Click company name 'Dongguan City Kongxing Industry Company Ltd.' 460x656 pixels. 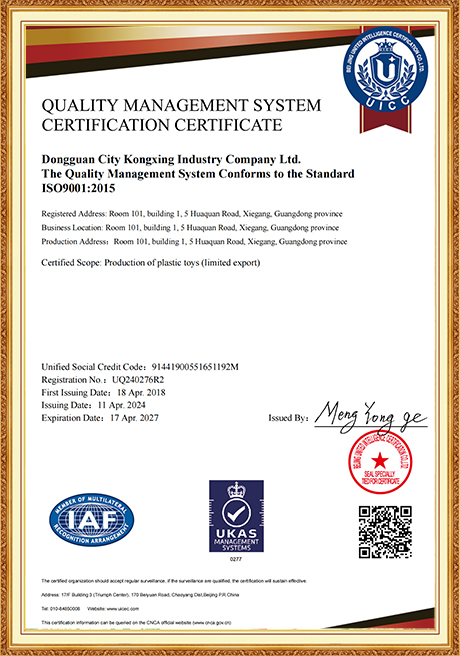point(171,159)
